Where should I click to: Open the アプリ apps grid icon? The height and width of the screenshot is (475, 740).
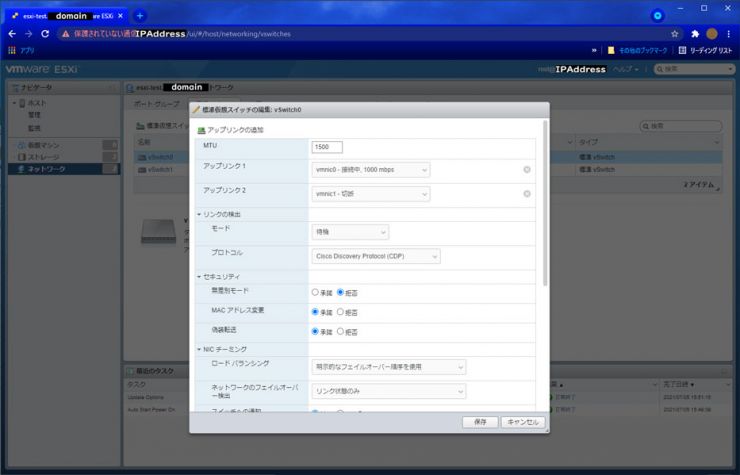coord(12,50)
